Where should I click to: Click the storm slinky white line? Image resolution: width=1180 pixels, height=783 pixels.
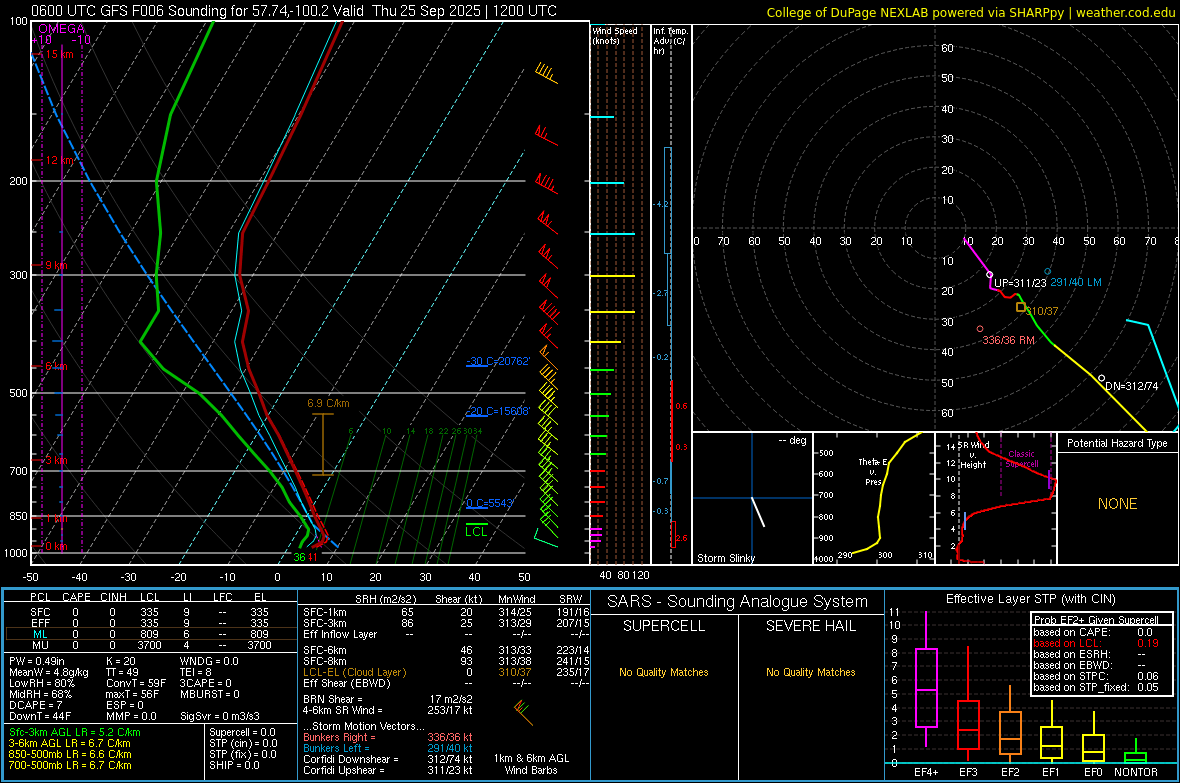point(758,512)
